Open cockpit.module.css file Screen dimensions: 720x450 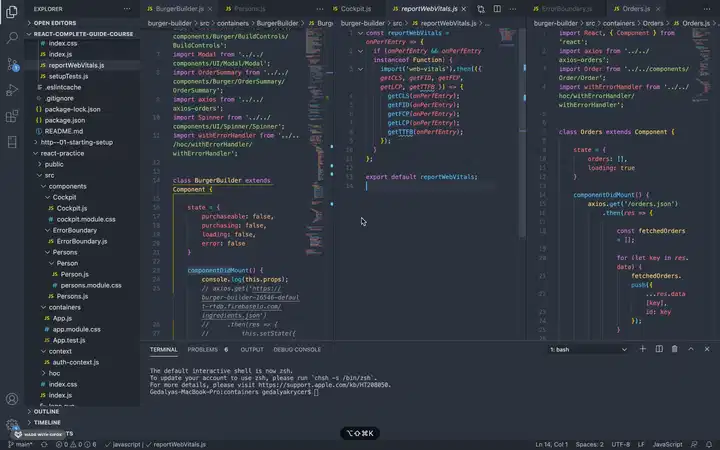click(86, 219)
